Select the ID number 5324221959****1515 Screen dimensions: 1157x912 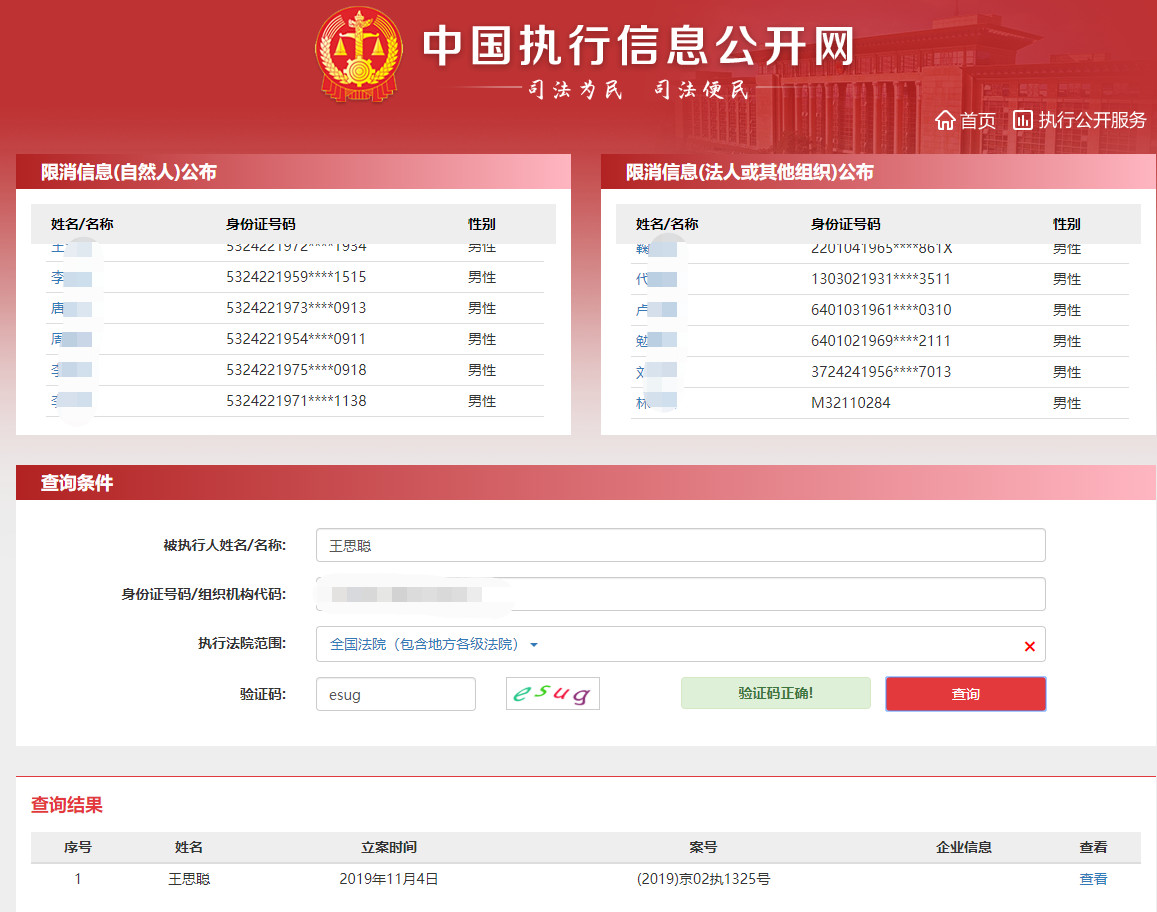[296, 277]
